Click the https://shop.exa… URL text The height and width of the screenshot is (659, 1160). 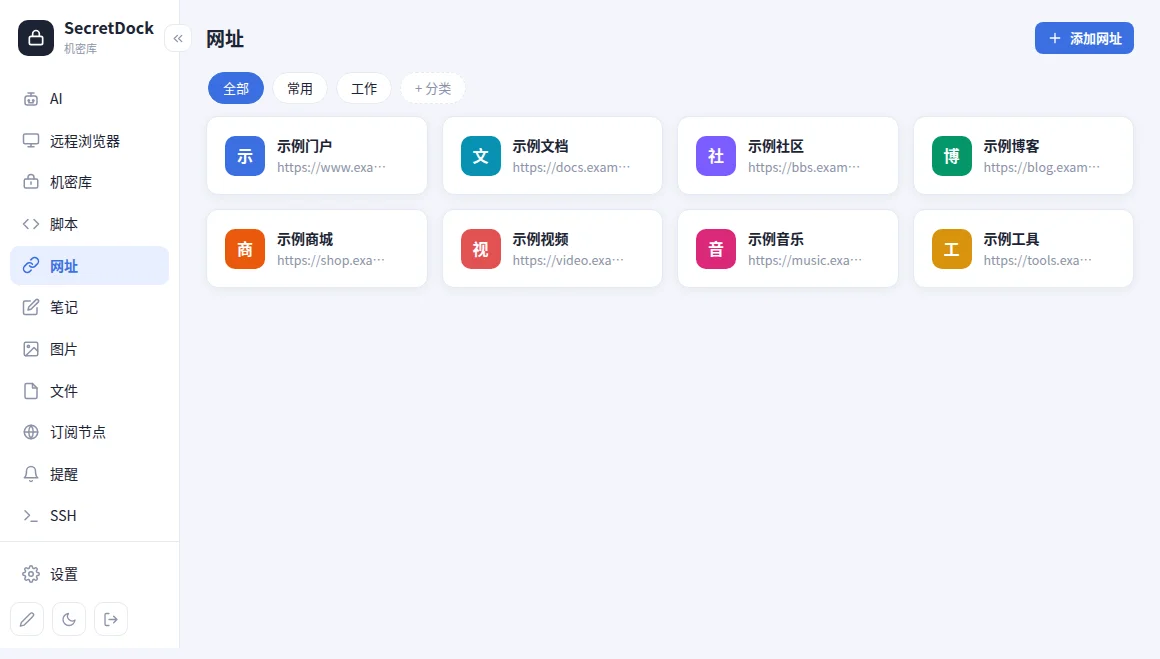coord(331,260)
